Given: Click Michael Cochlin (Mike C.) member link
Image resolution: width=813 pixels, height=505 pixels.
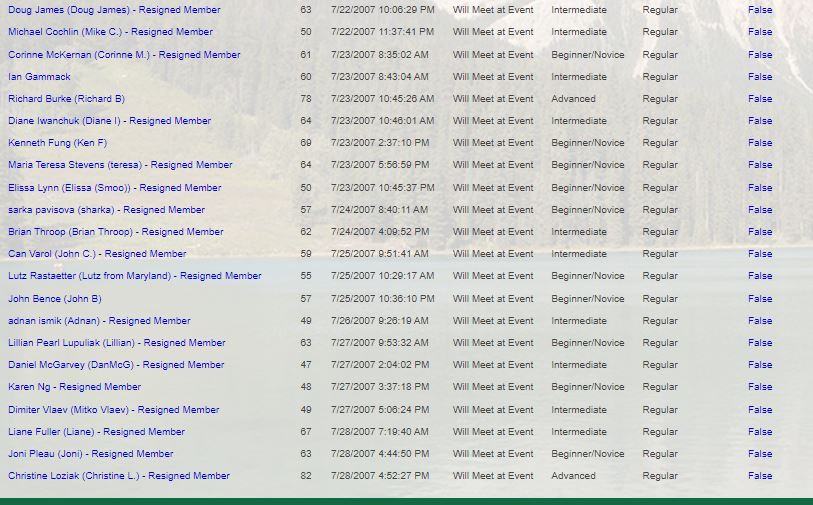Looking at the screenshot, I should 110,32.
